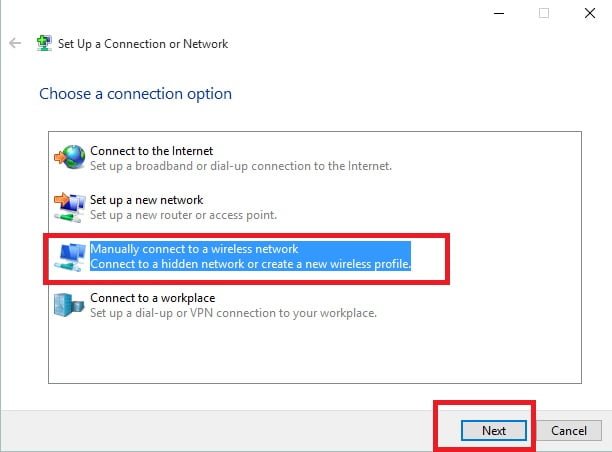Click the dial-up or VPN connection description
612x452 pixels.
pyautogui.click(x=233, y=313)
